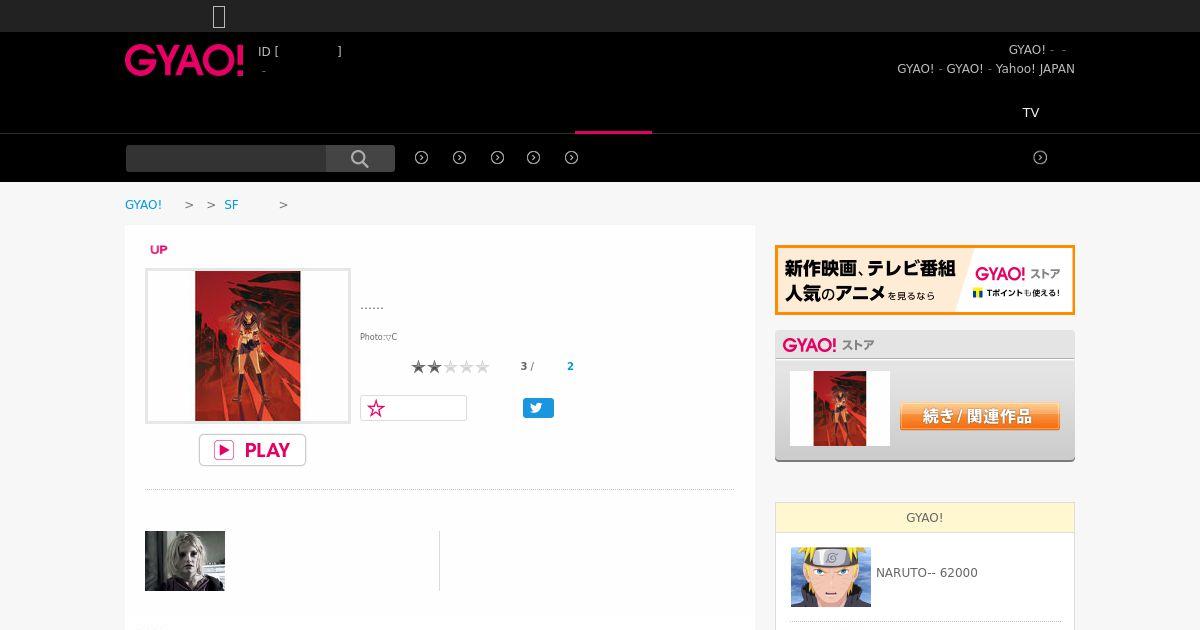Open the blonde woman video thumbnail

pos(185,561)
